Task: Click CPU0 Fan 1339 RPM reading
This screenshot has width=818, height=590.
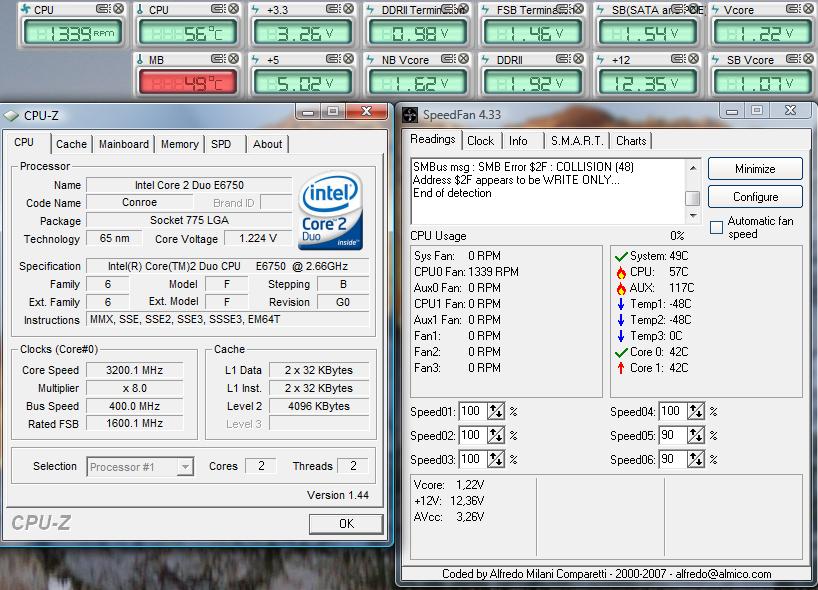Action: 466,272
